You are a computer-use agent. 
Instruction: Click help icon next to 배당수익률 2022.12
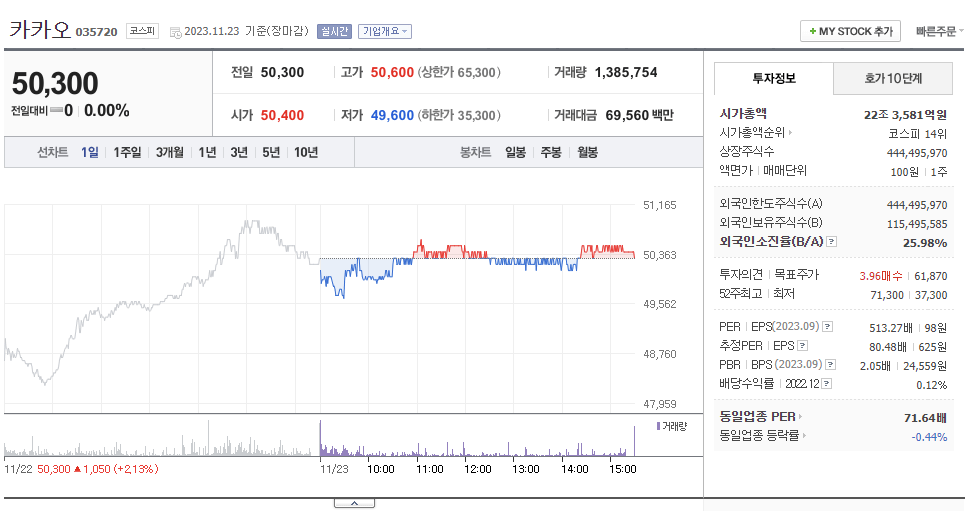pyautogui.click(x=827, y=384)
